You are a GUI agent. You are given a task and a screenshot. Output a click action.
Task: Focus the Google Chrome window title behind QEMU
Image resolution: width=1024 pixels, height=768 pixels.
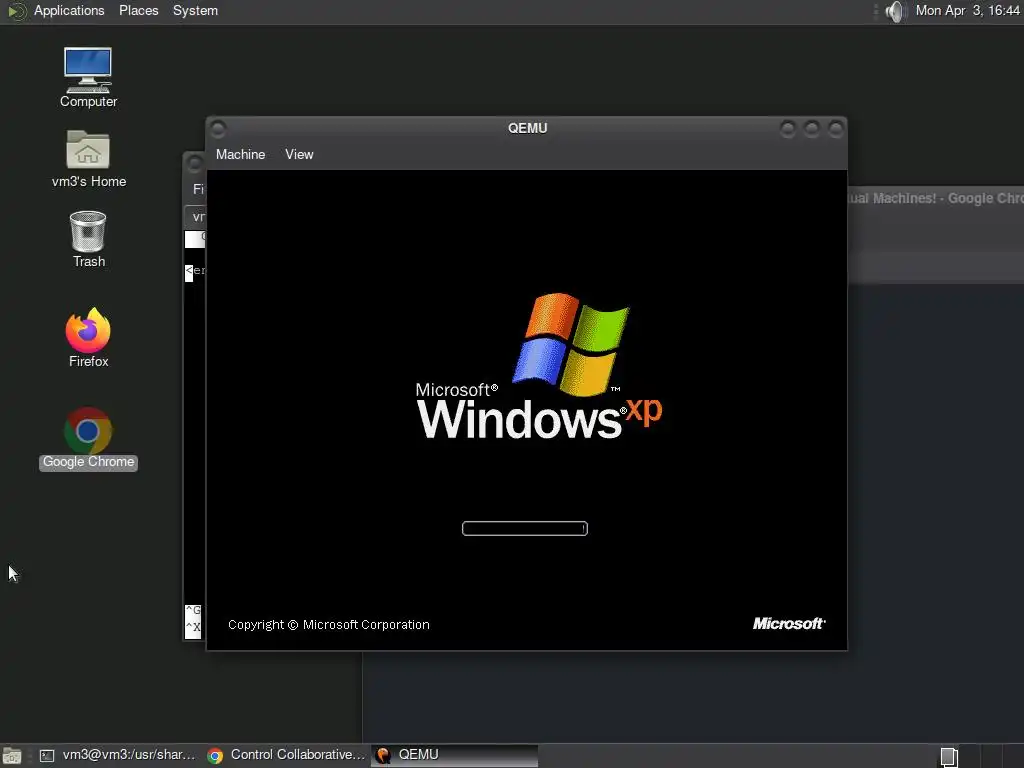point(936,198)
